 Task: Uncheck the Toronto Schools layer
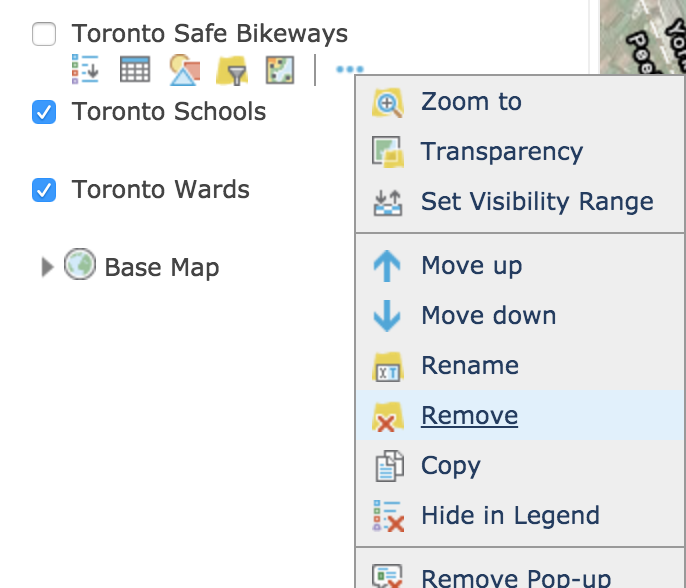click(44, 112)
